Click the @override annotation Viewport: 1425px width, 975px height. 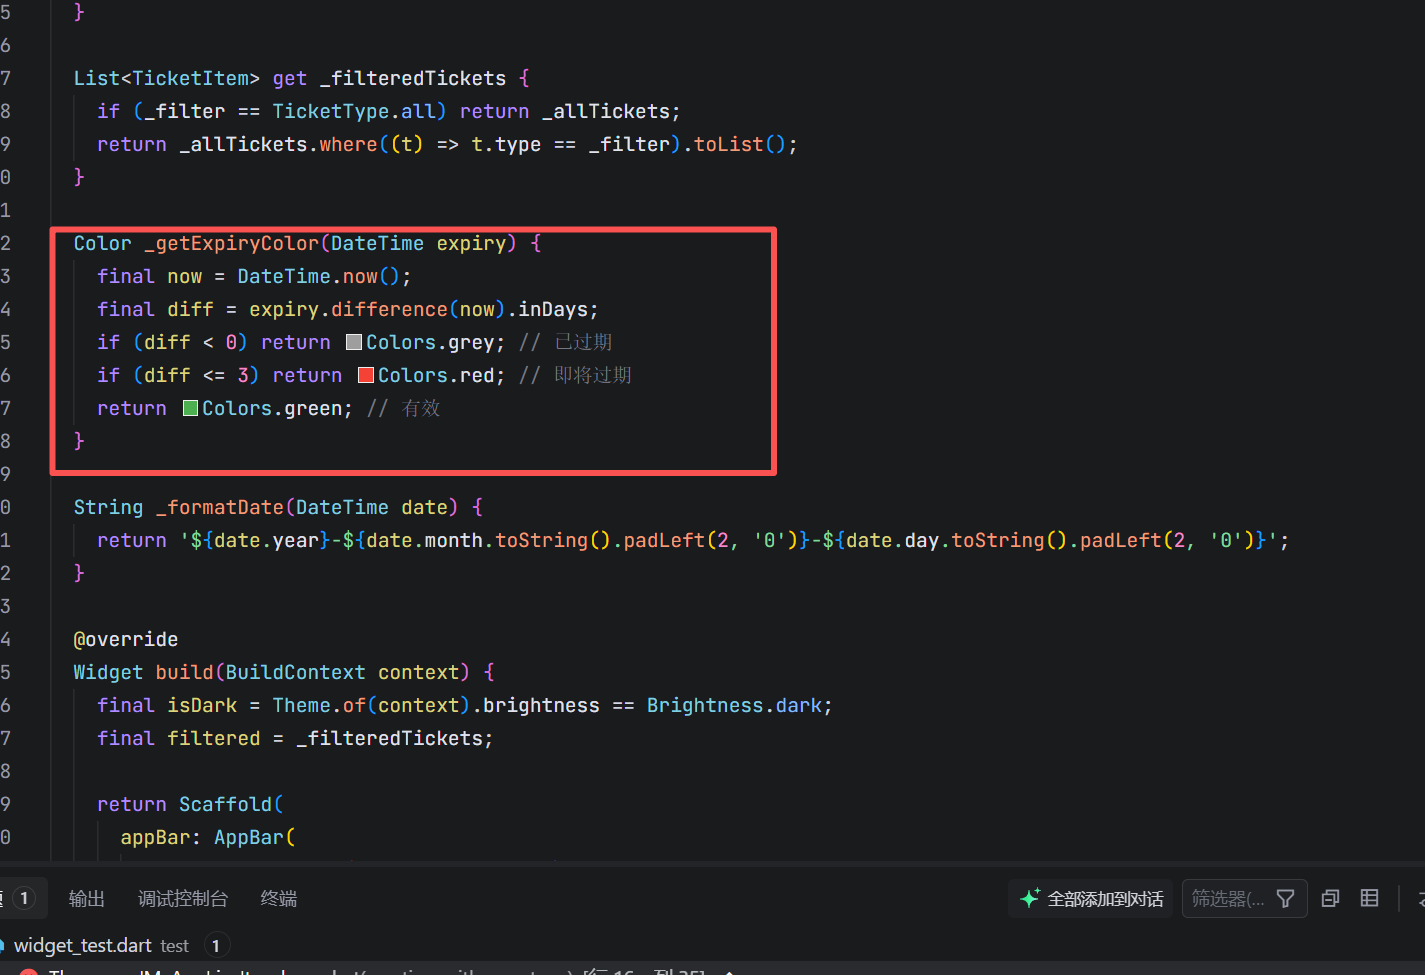click(x=126, y=640)
